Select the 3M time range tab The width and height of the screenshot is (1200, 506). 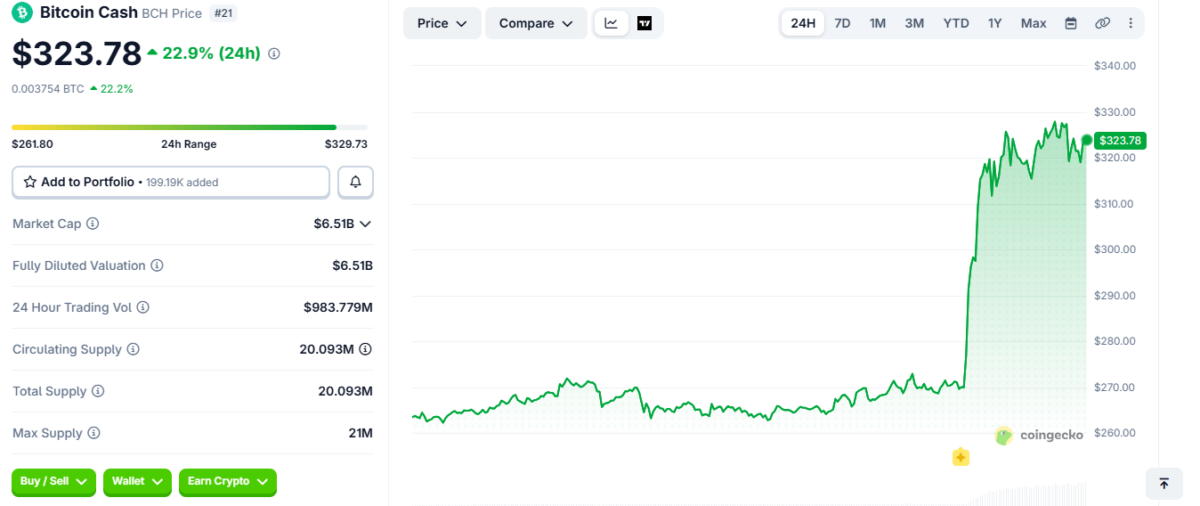[915, 23]
